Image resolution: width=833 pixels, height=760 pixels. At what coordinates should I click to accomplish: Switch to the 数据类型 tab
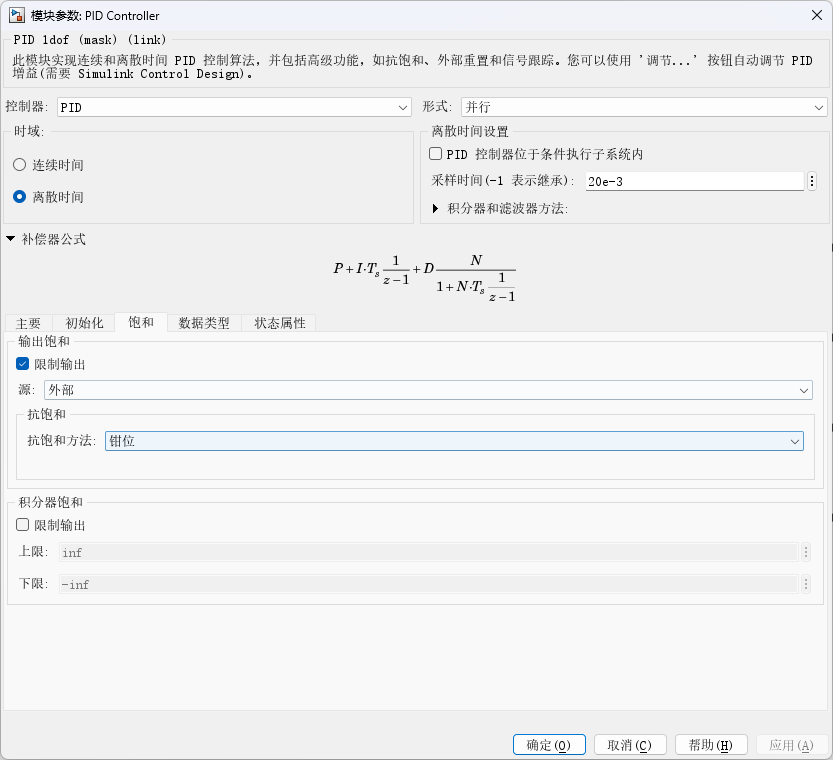[x=204, y=323]
